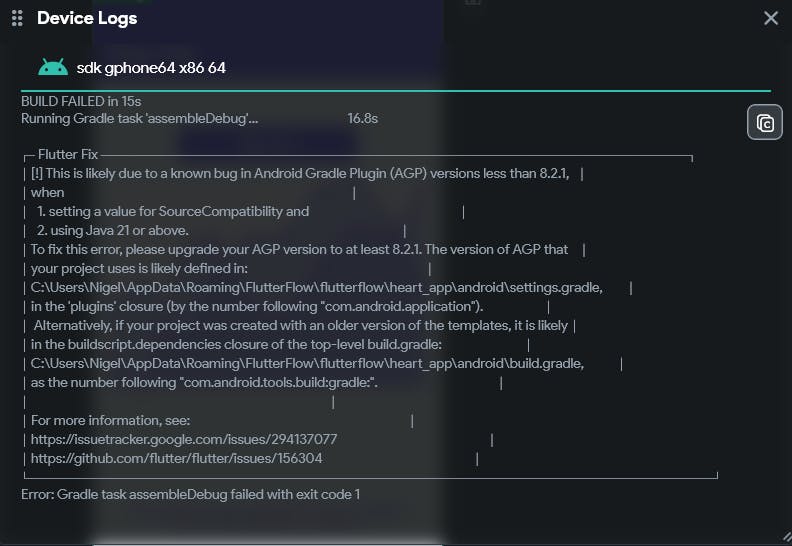
Task: Click the Device Logs panel title
Action: tap(87, 18)
